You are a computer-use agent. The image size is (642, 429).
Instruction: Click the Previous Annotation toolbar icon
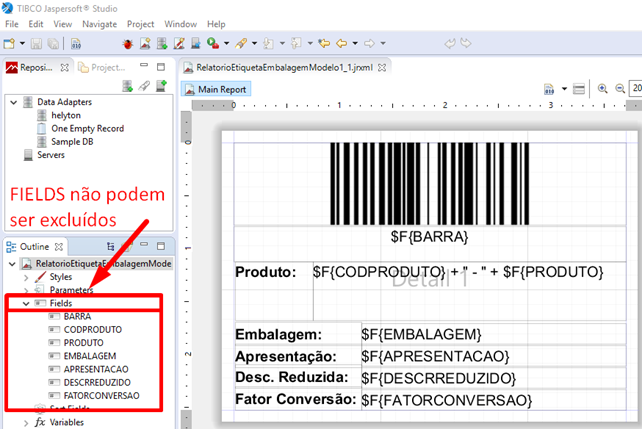click(296, 43)
